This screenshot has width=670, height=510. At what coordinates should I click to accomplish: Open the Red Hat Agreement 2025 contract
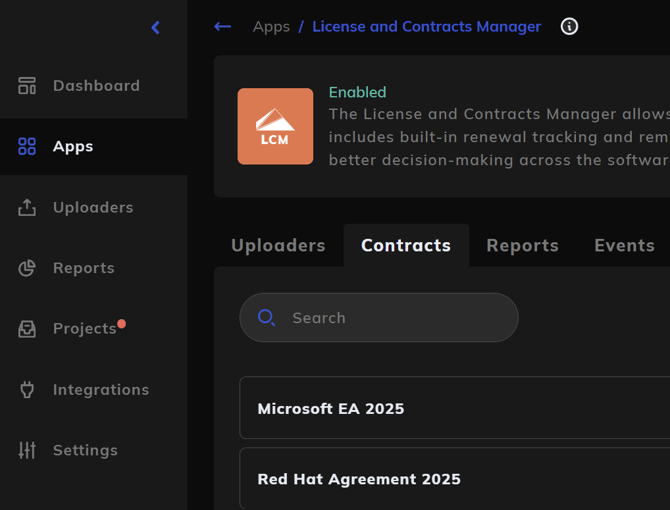pos(359,479)
